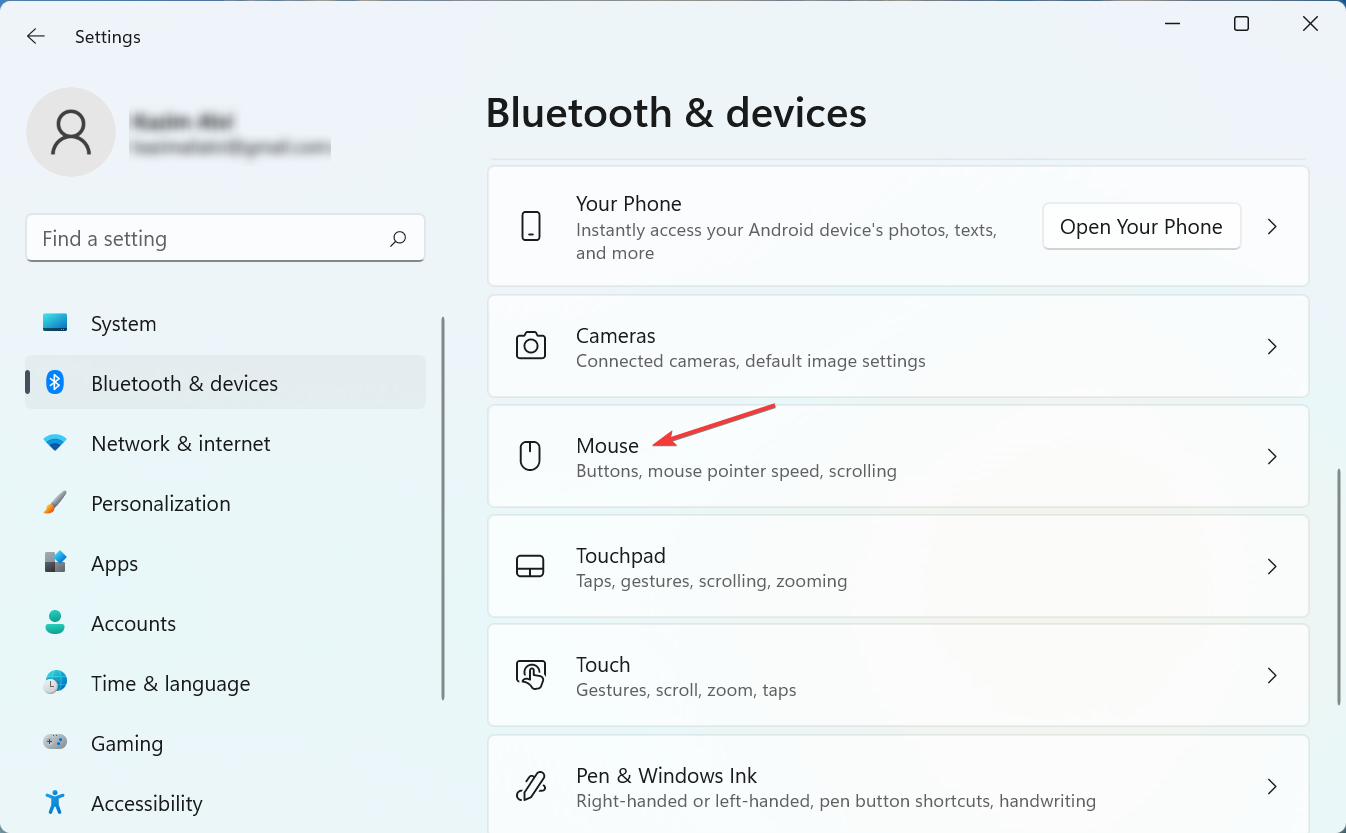1346x833 pixels.
Task: Go back using the arrow button
Action: click(35, 36)
